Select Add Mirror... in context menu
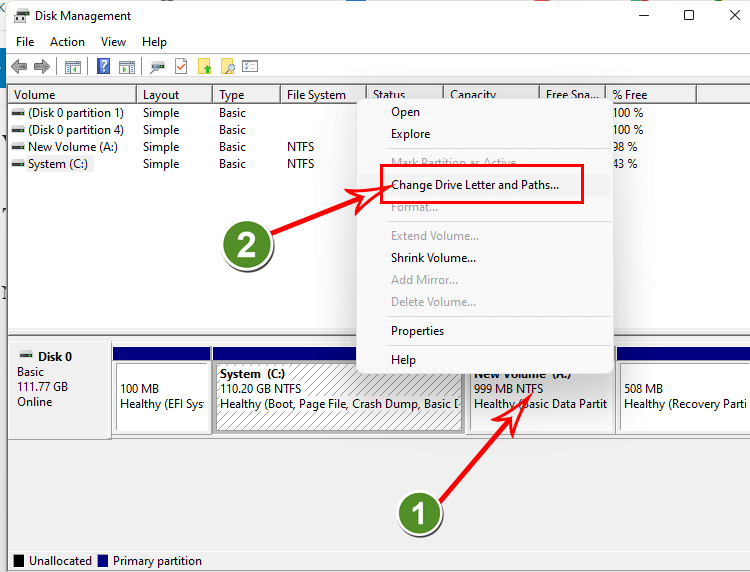This screenshot has width=750, height=572. [x=485, y=280]
